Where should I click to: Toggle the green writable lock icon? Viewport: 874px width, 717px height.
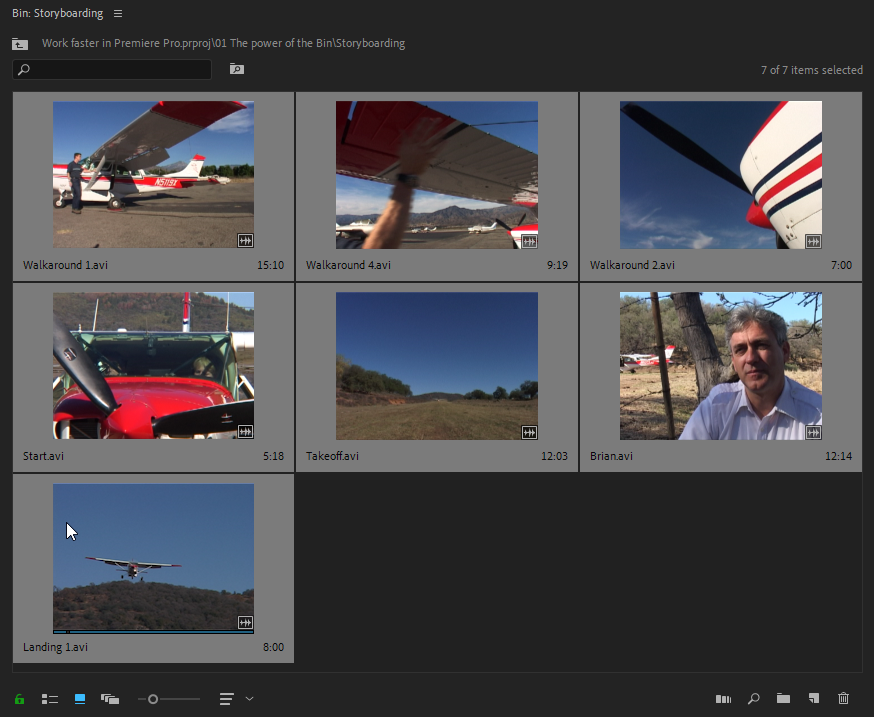pos(18,699)
